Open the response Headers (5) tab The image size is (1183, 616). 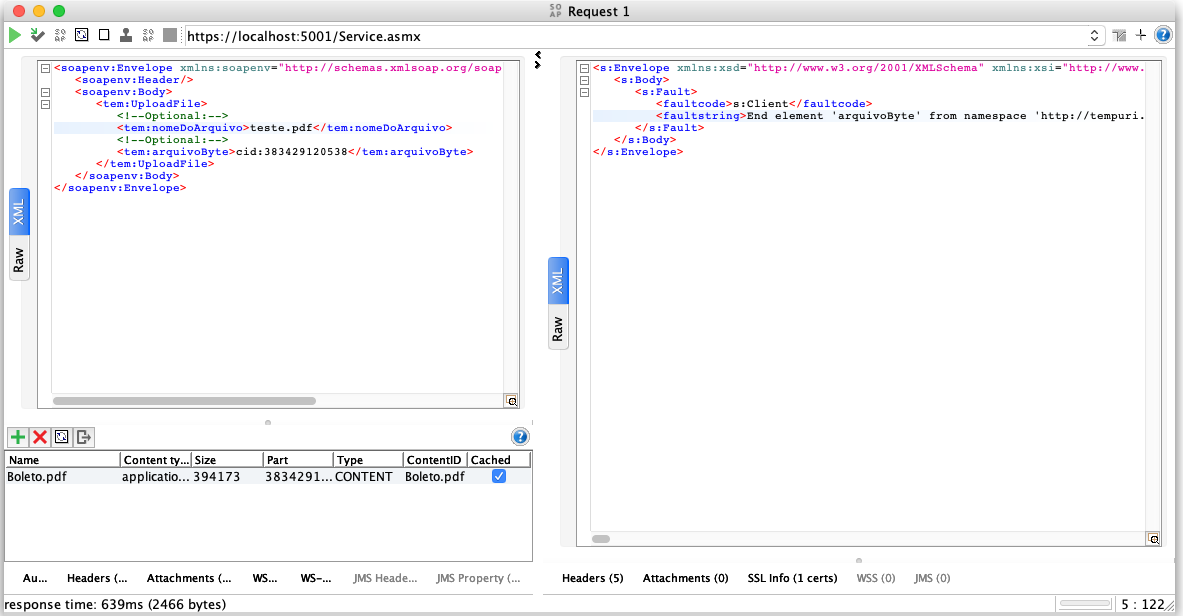[x=592, y=578]
